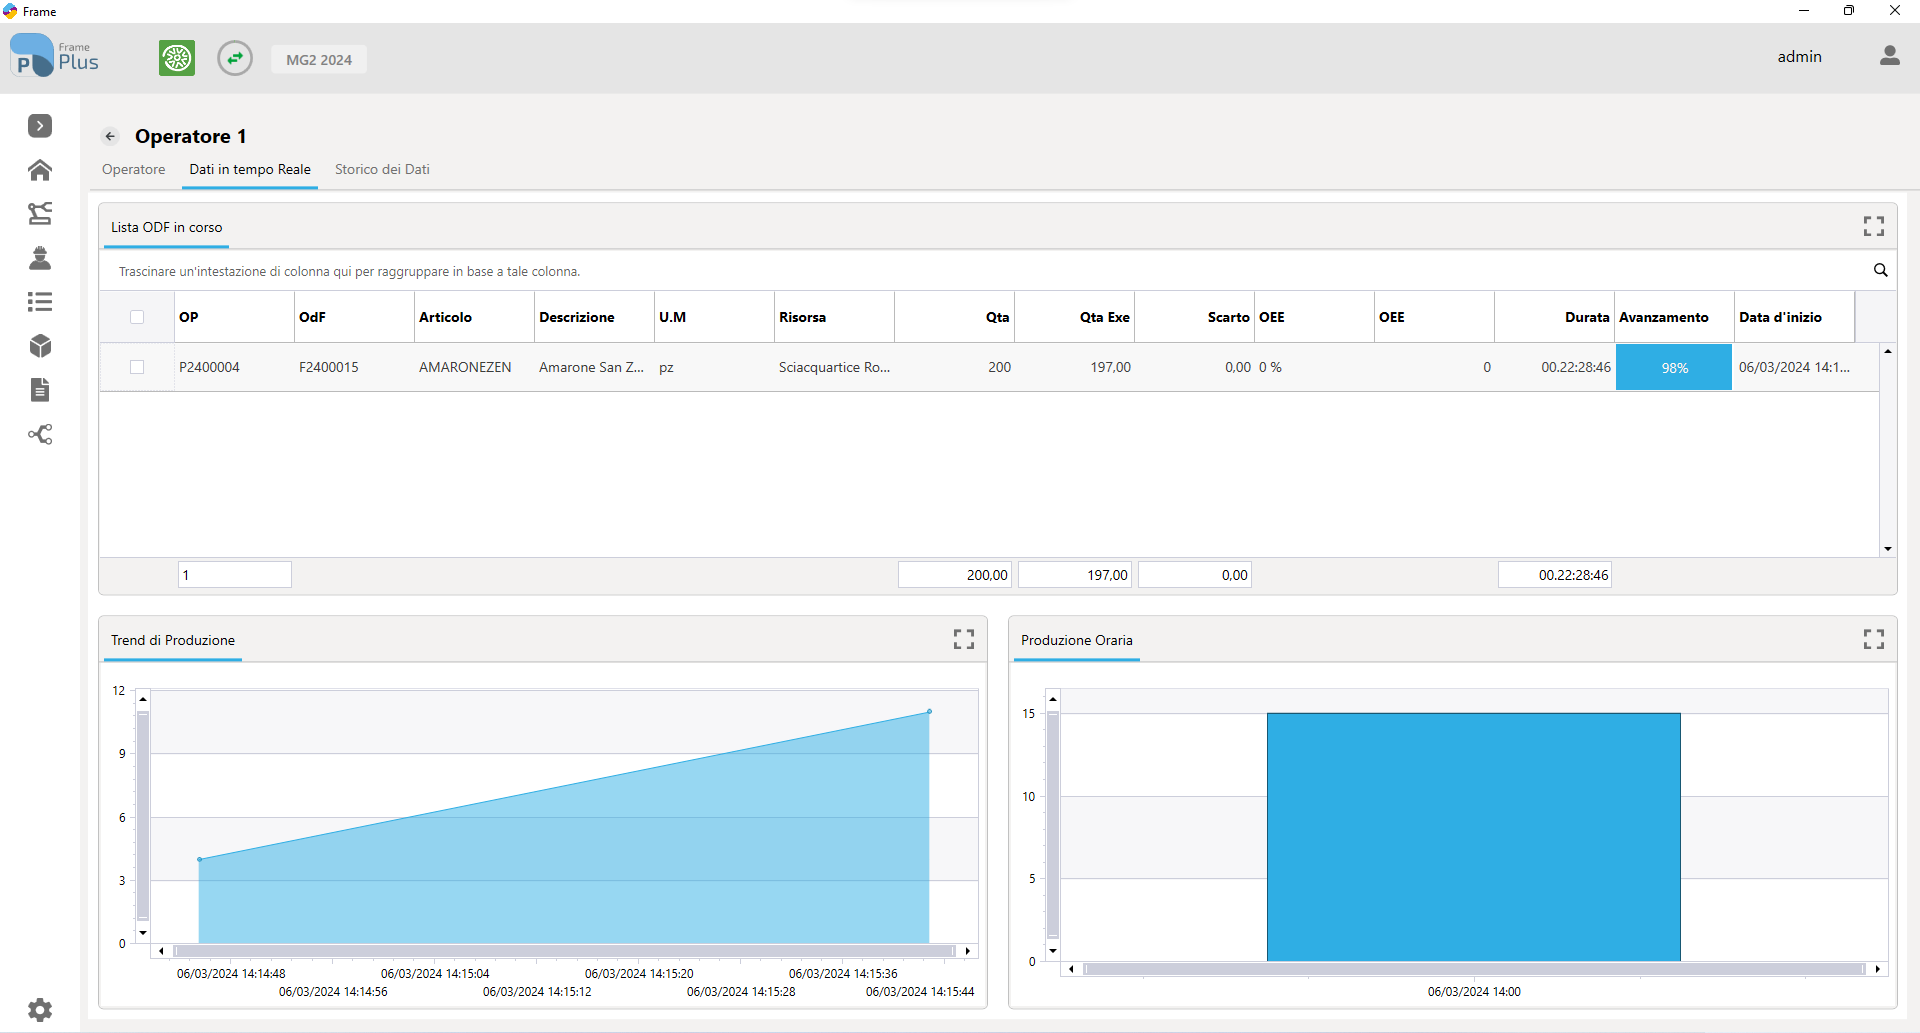This screenshot has width=1920, height=1033.
Task: Open the list view sidebar icon
Action: [x=40, y=302]
